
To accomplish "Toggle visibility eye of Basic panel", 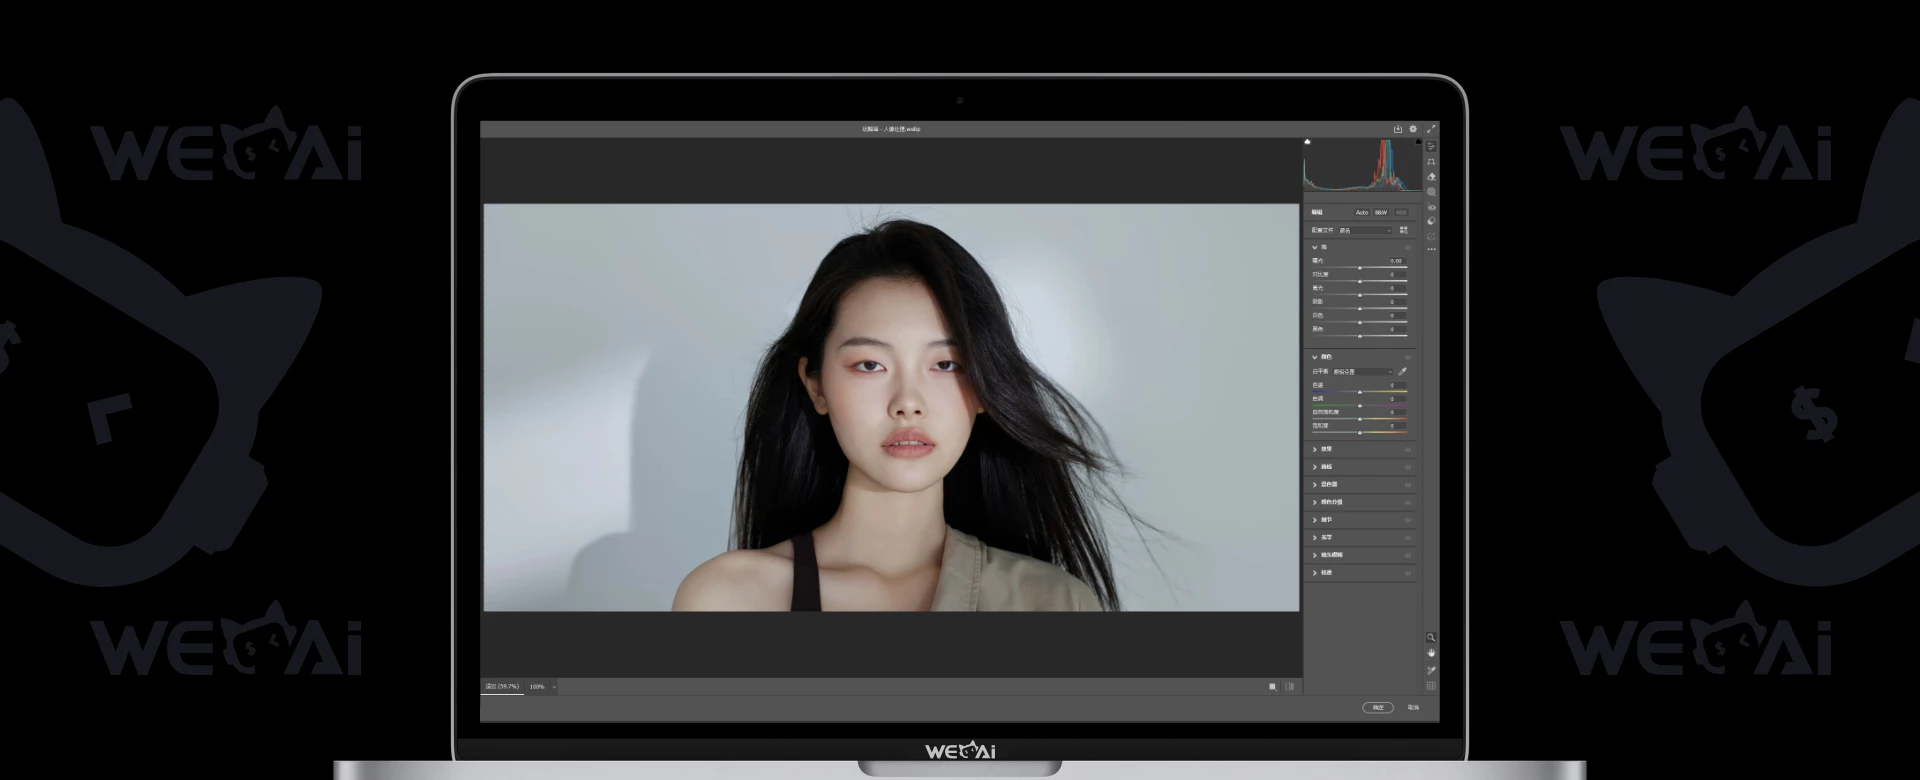I will (1407, 247).
